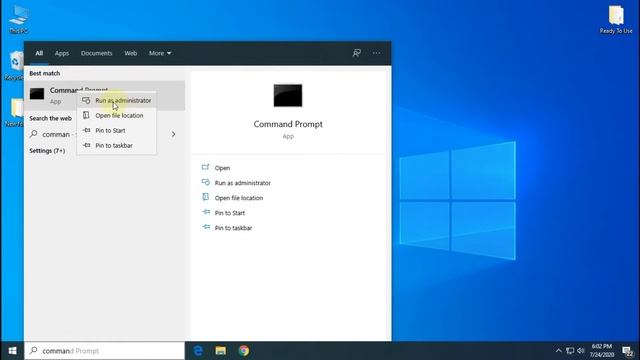Click the pin icon beside Pin to Start in context menu
Screen dimensions: 640x360
86,130
